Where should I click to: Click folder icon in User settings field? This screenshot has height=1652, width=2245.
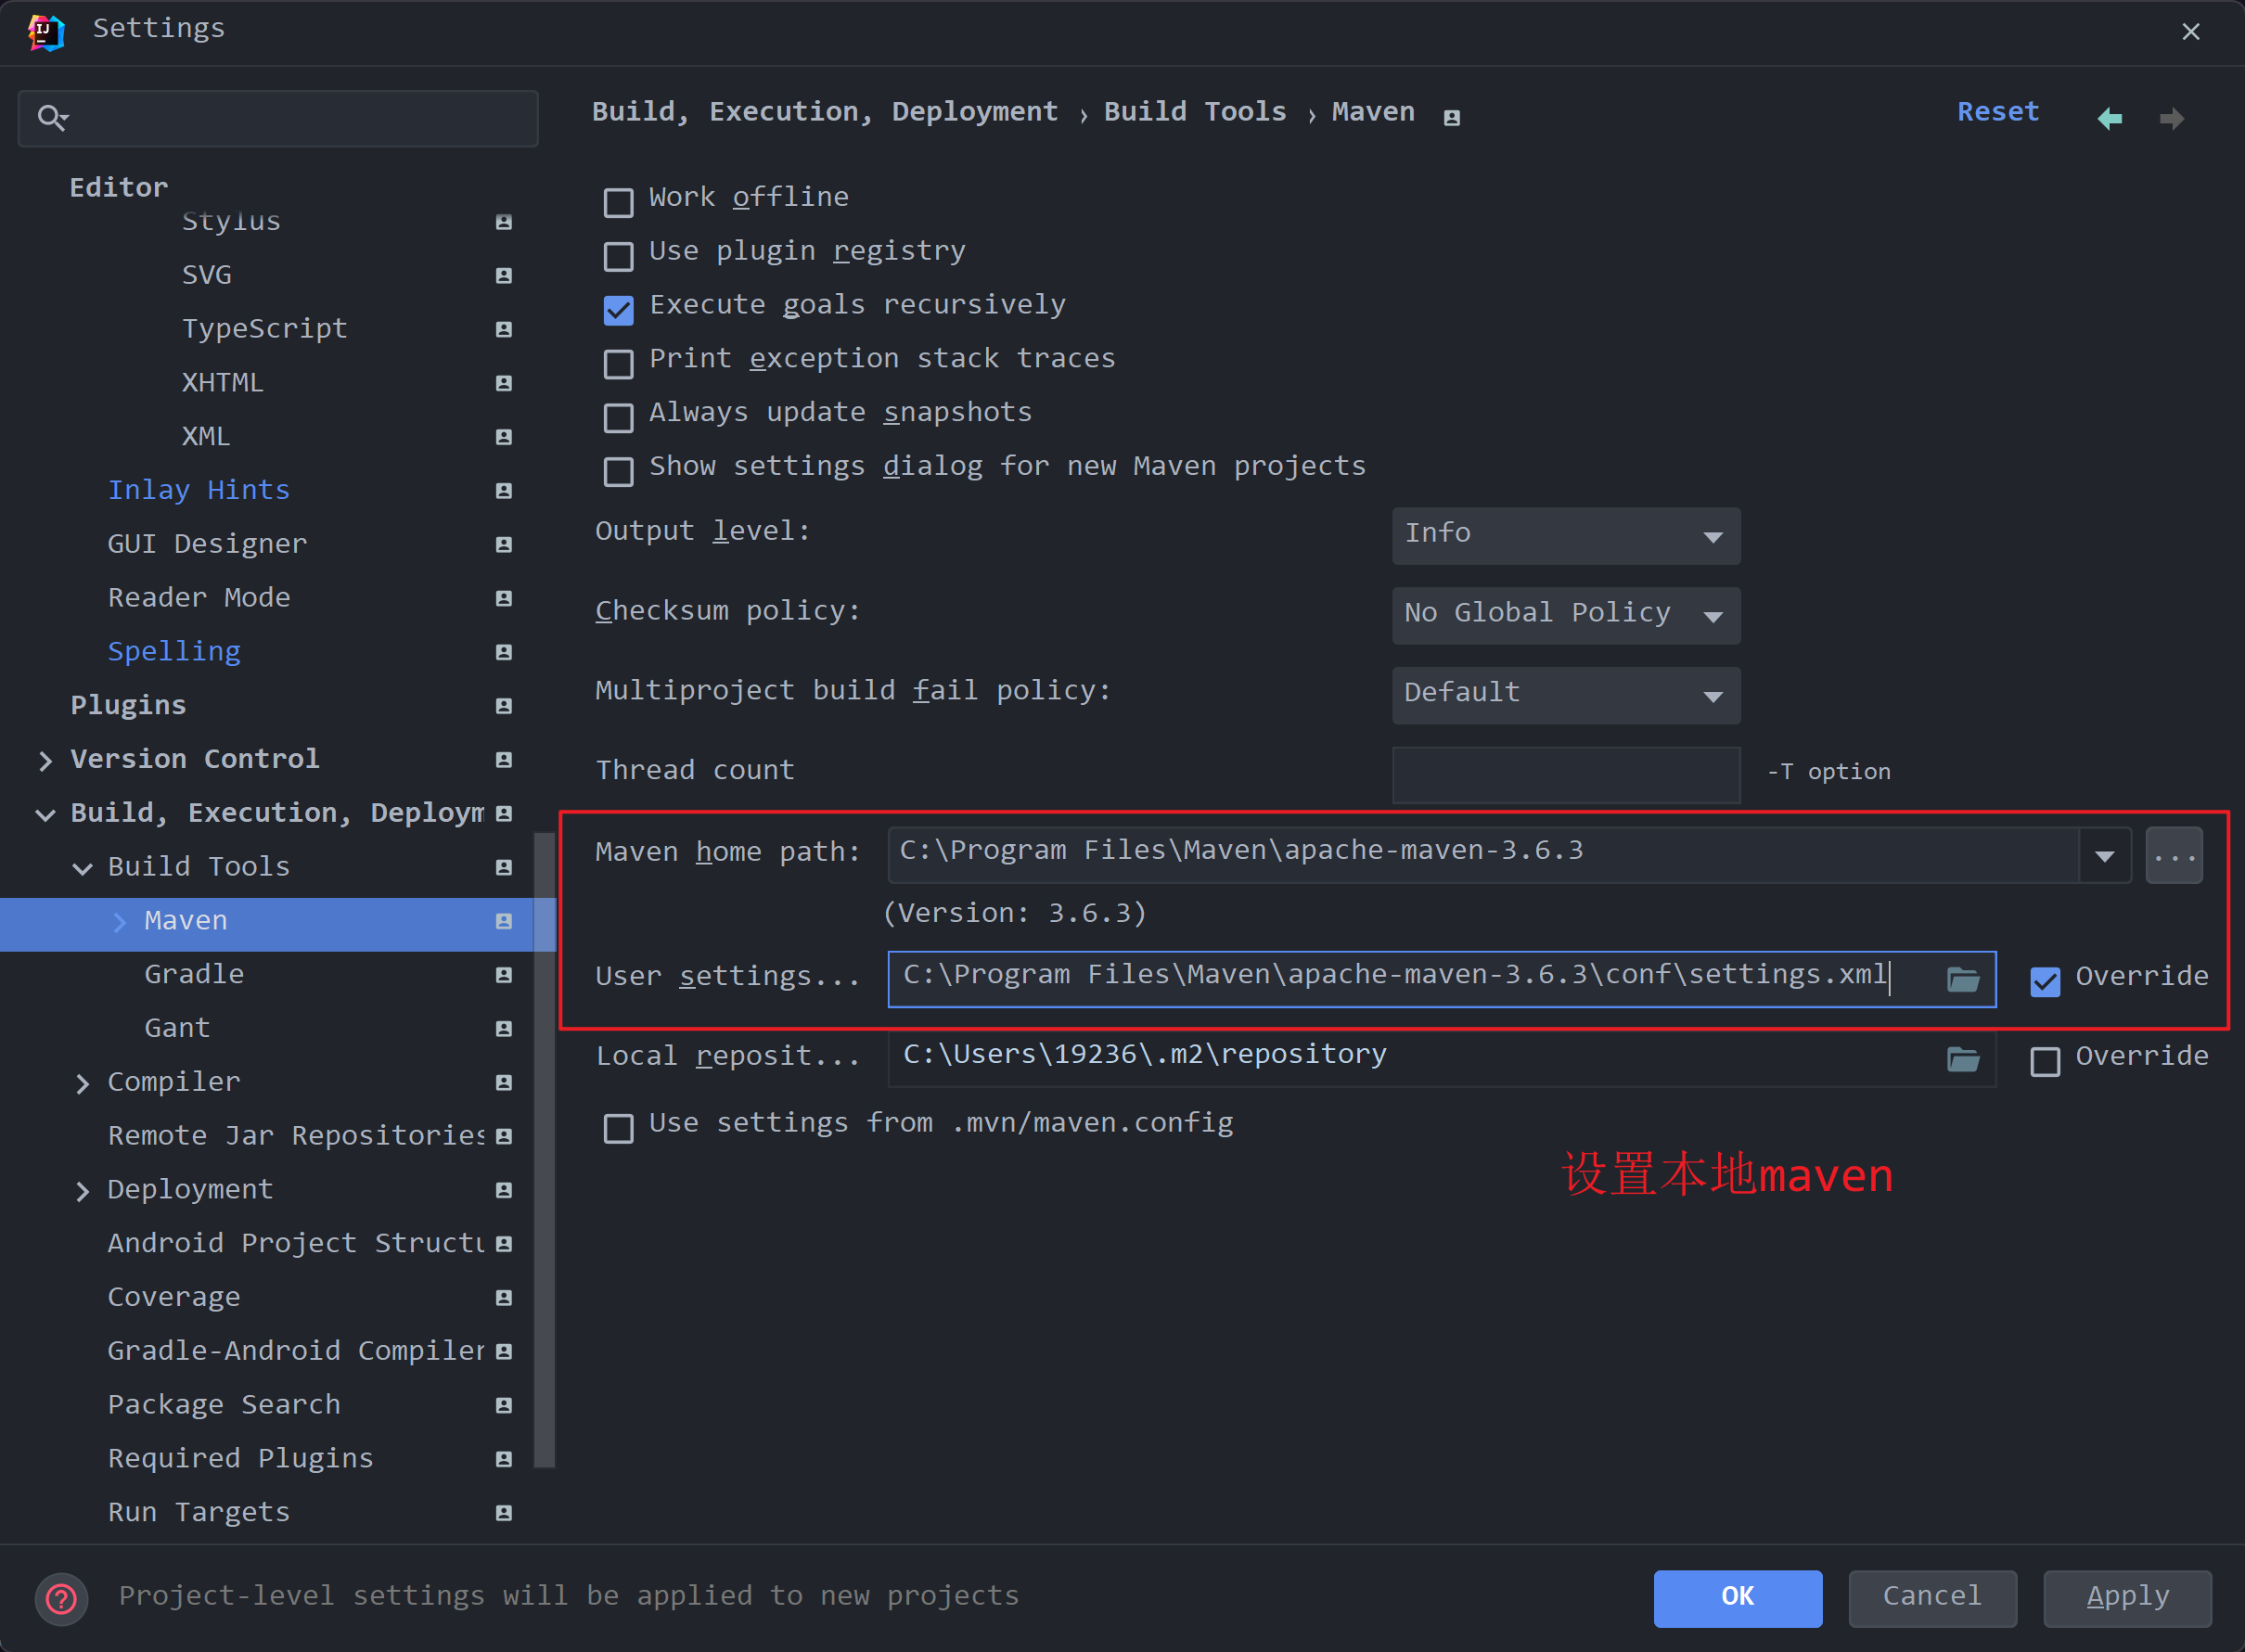tap(1962, 979)
